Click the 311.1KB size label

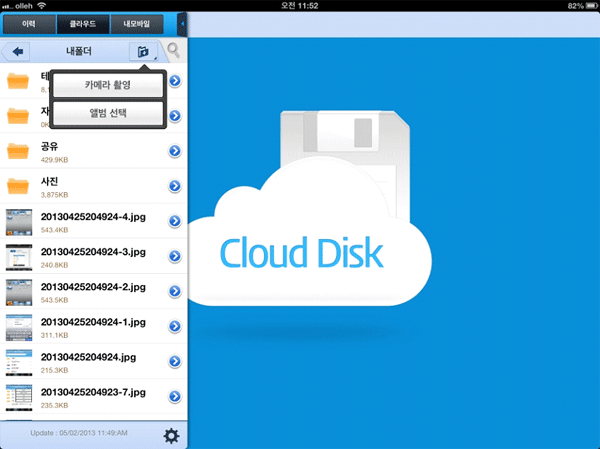tap(54, 335)
